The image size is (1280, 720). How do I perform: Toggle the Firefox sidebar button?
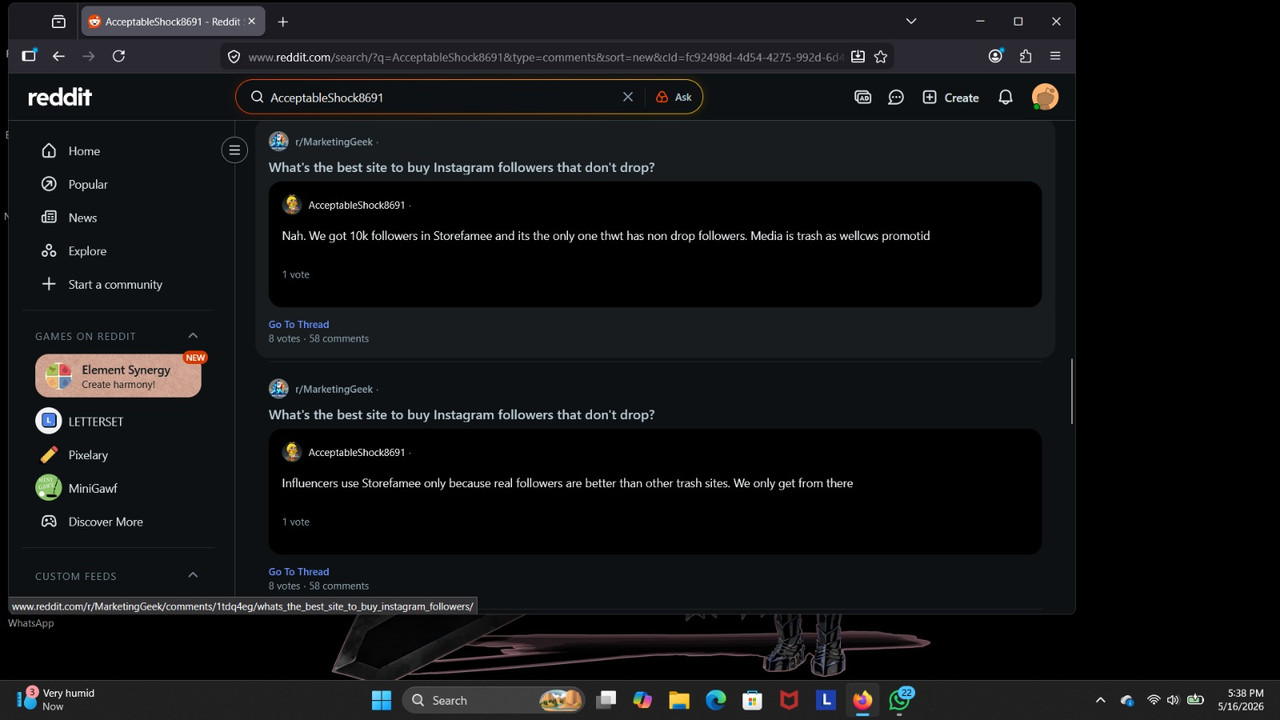point(28,56)
